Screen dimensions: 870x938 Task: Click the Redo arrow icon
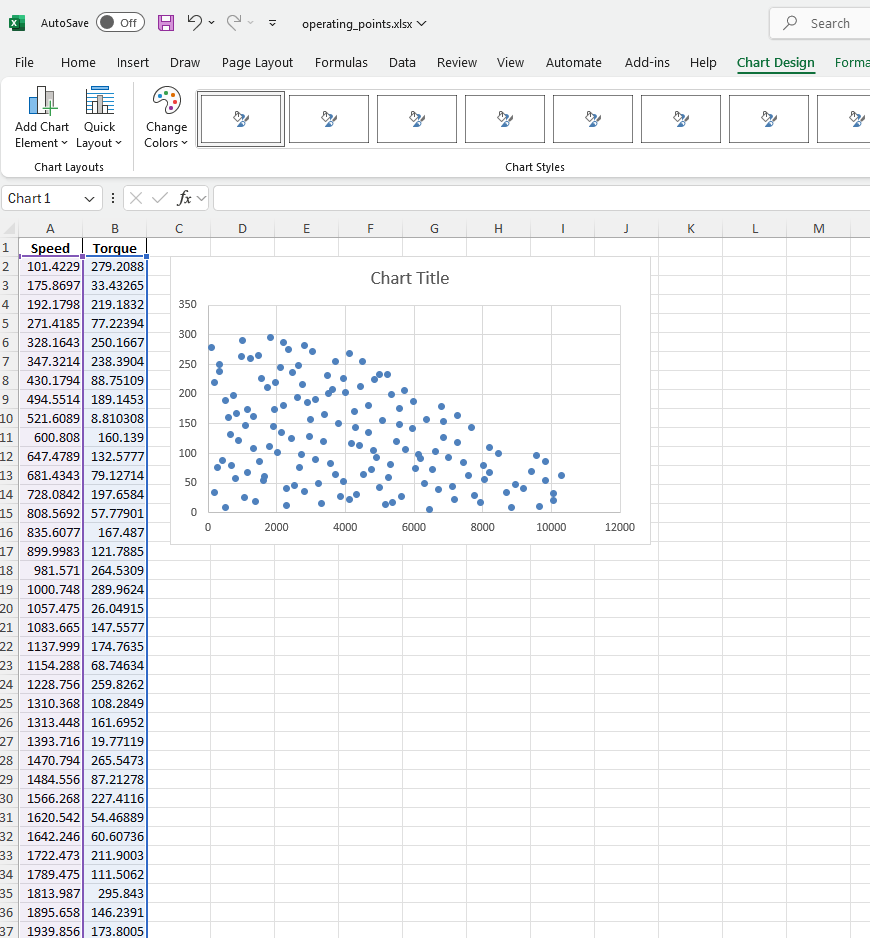234,23
